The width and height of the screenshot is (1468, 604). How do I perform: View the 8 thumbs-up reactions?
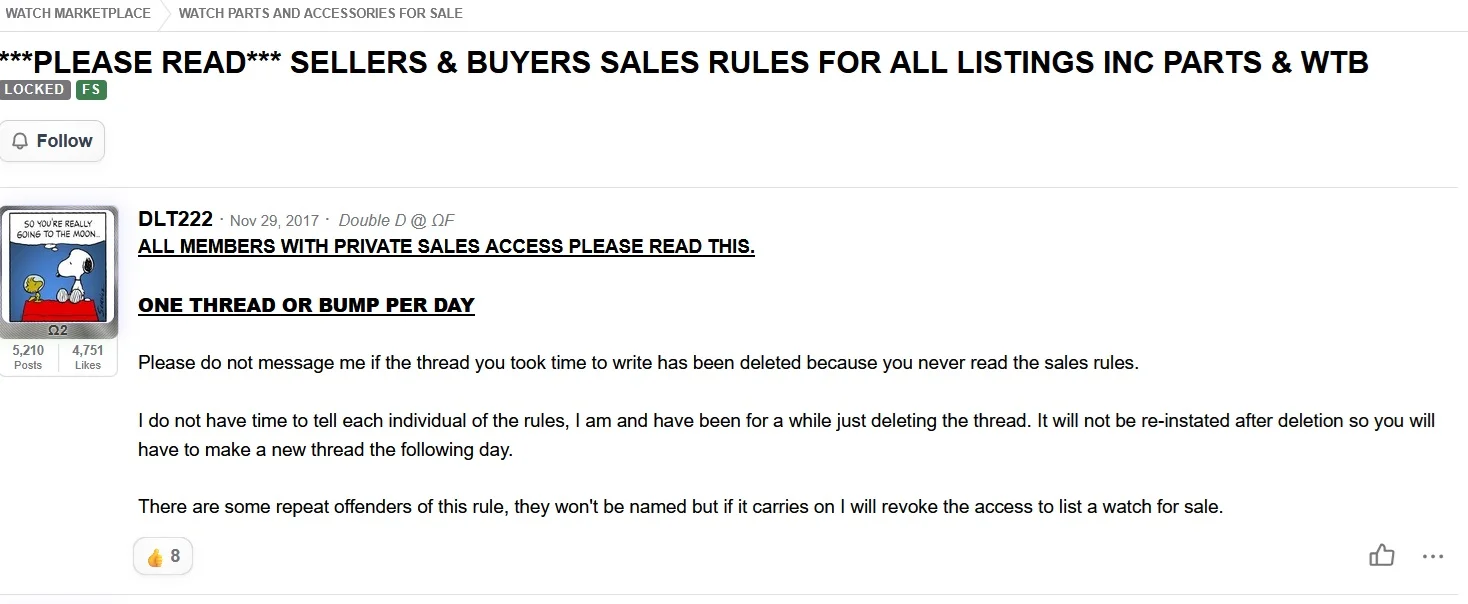click(x=163, y=556)
